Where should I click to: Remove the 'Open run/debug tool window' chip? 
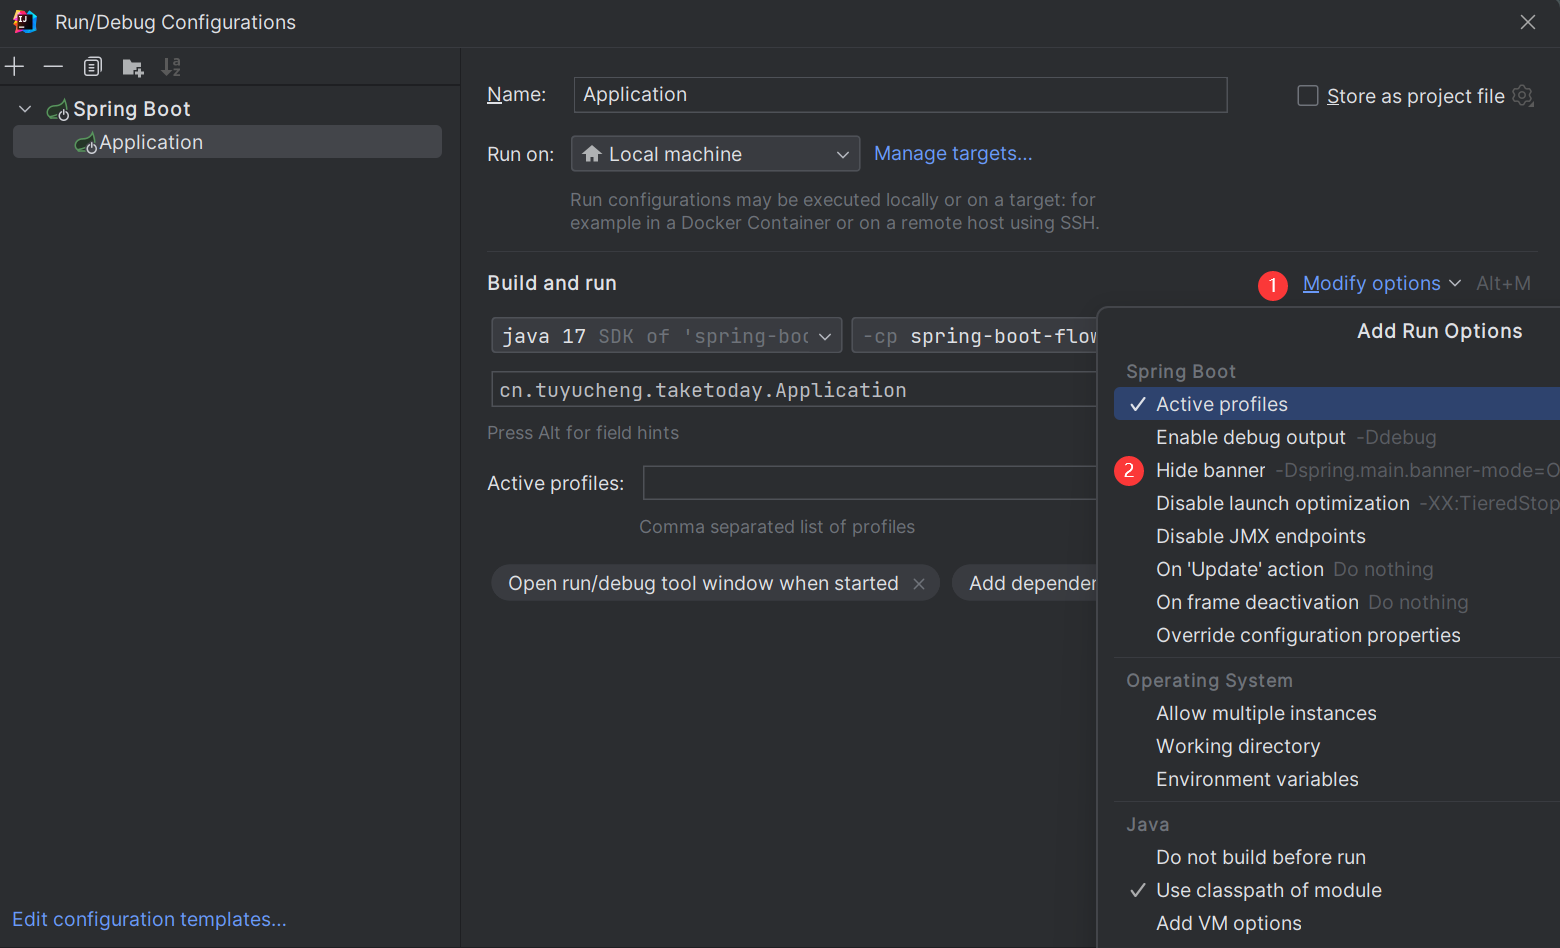(919, 584)
